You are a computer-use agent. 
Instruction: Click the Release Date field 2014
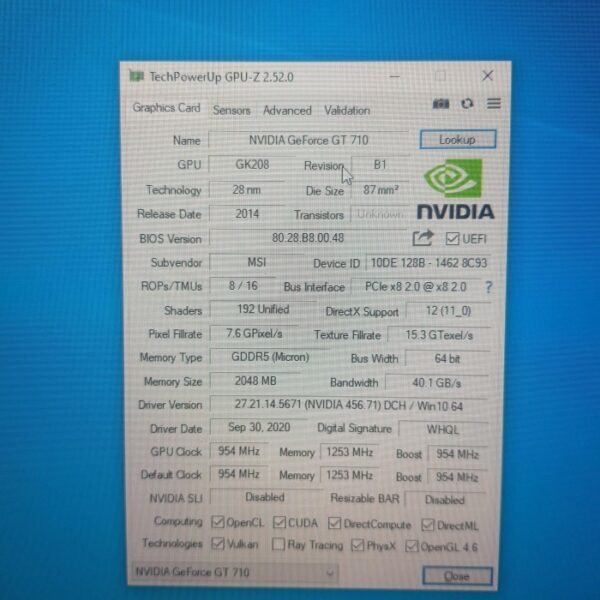(247, 214)
